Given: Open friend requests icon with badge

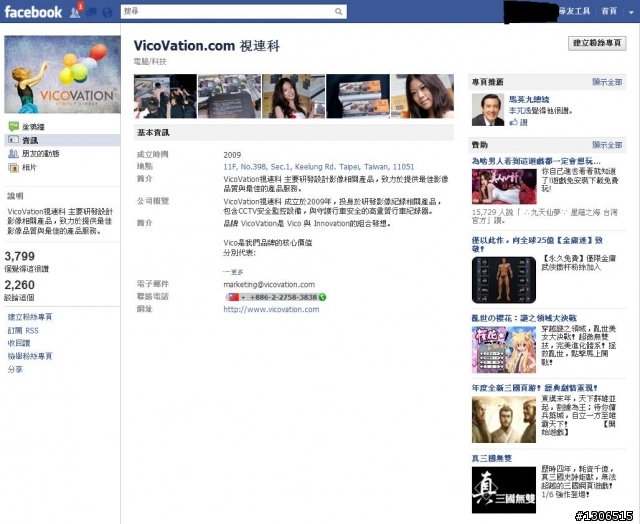Looking at the screenshot, I should coord(76,11).
